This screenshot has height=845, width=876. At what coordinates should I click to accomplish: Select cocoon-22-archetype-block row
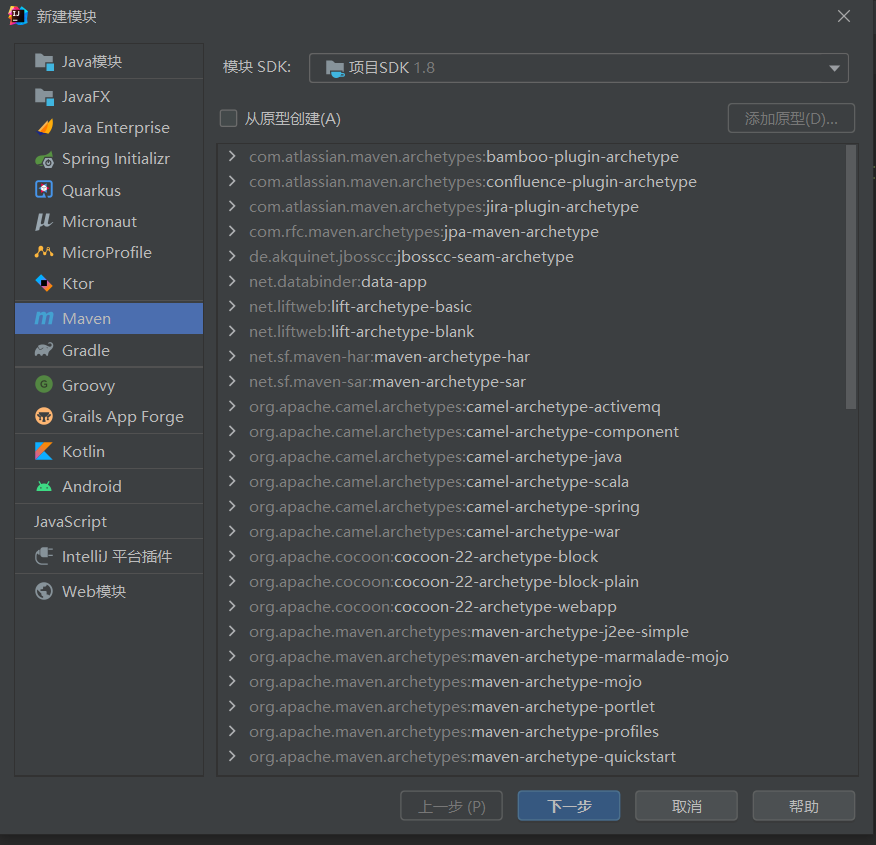tap(532, 556)
